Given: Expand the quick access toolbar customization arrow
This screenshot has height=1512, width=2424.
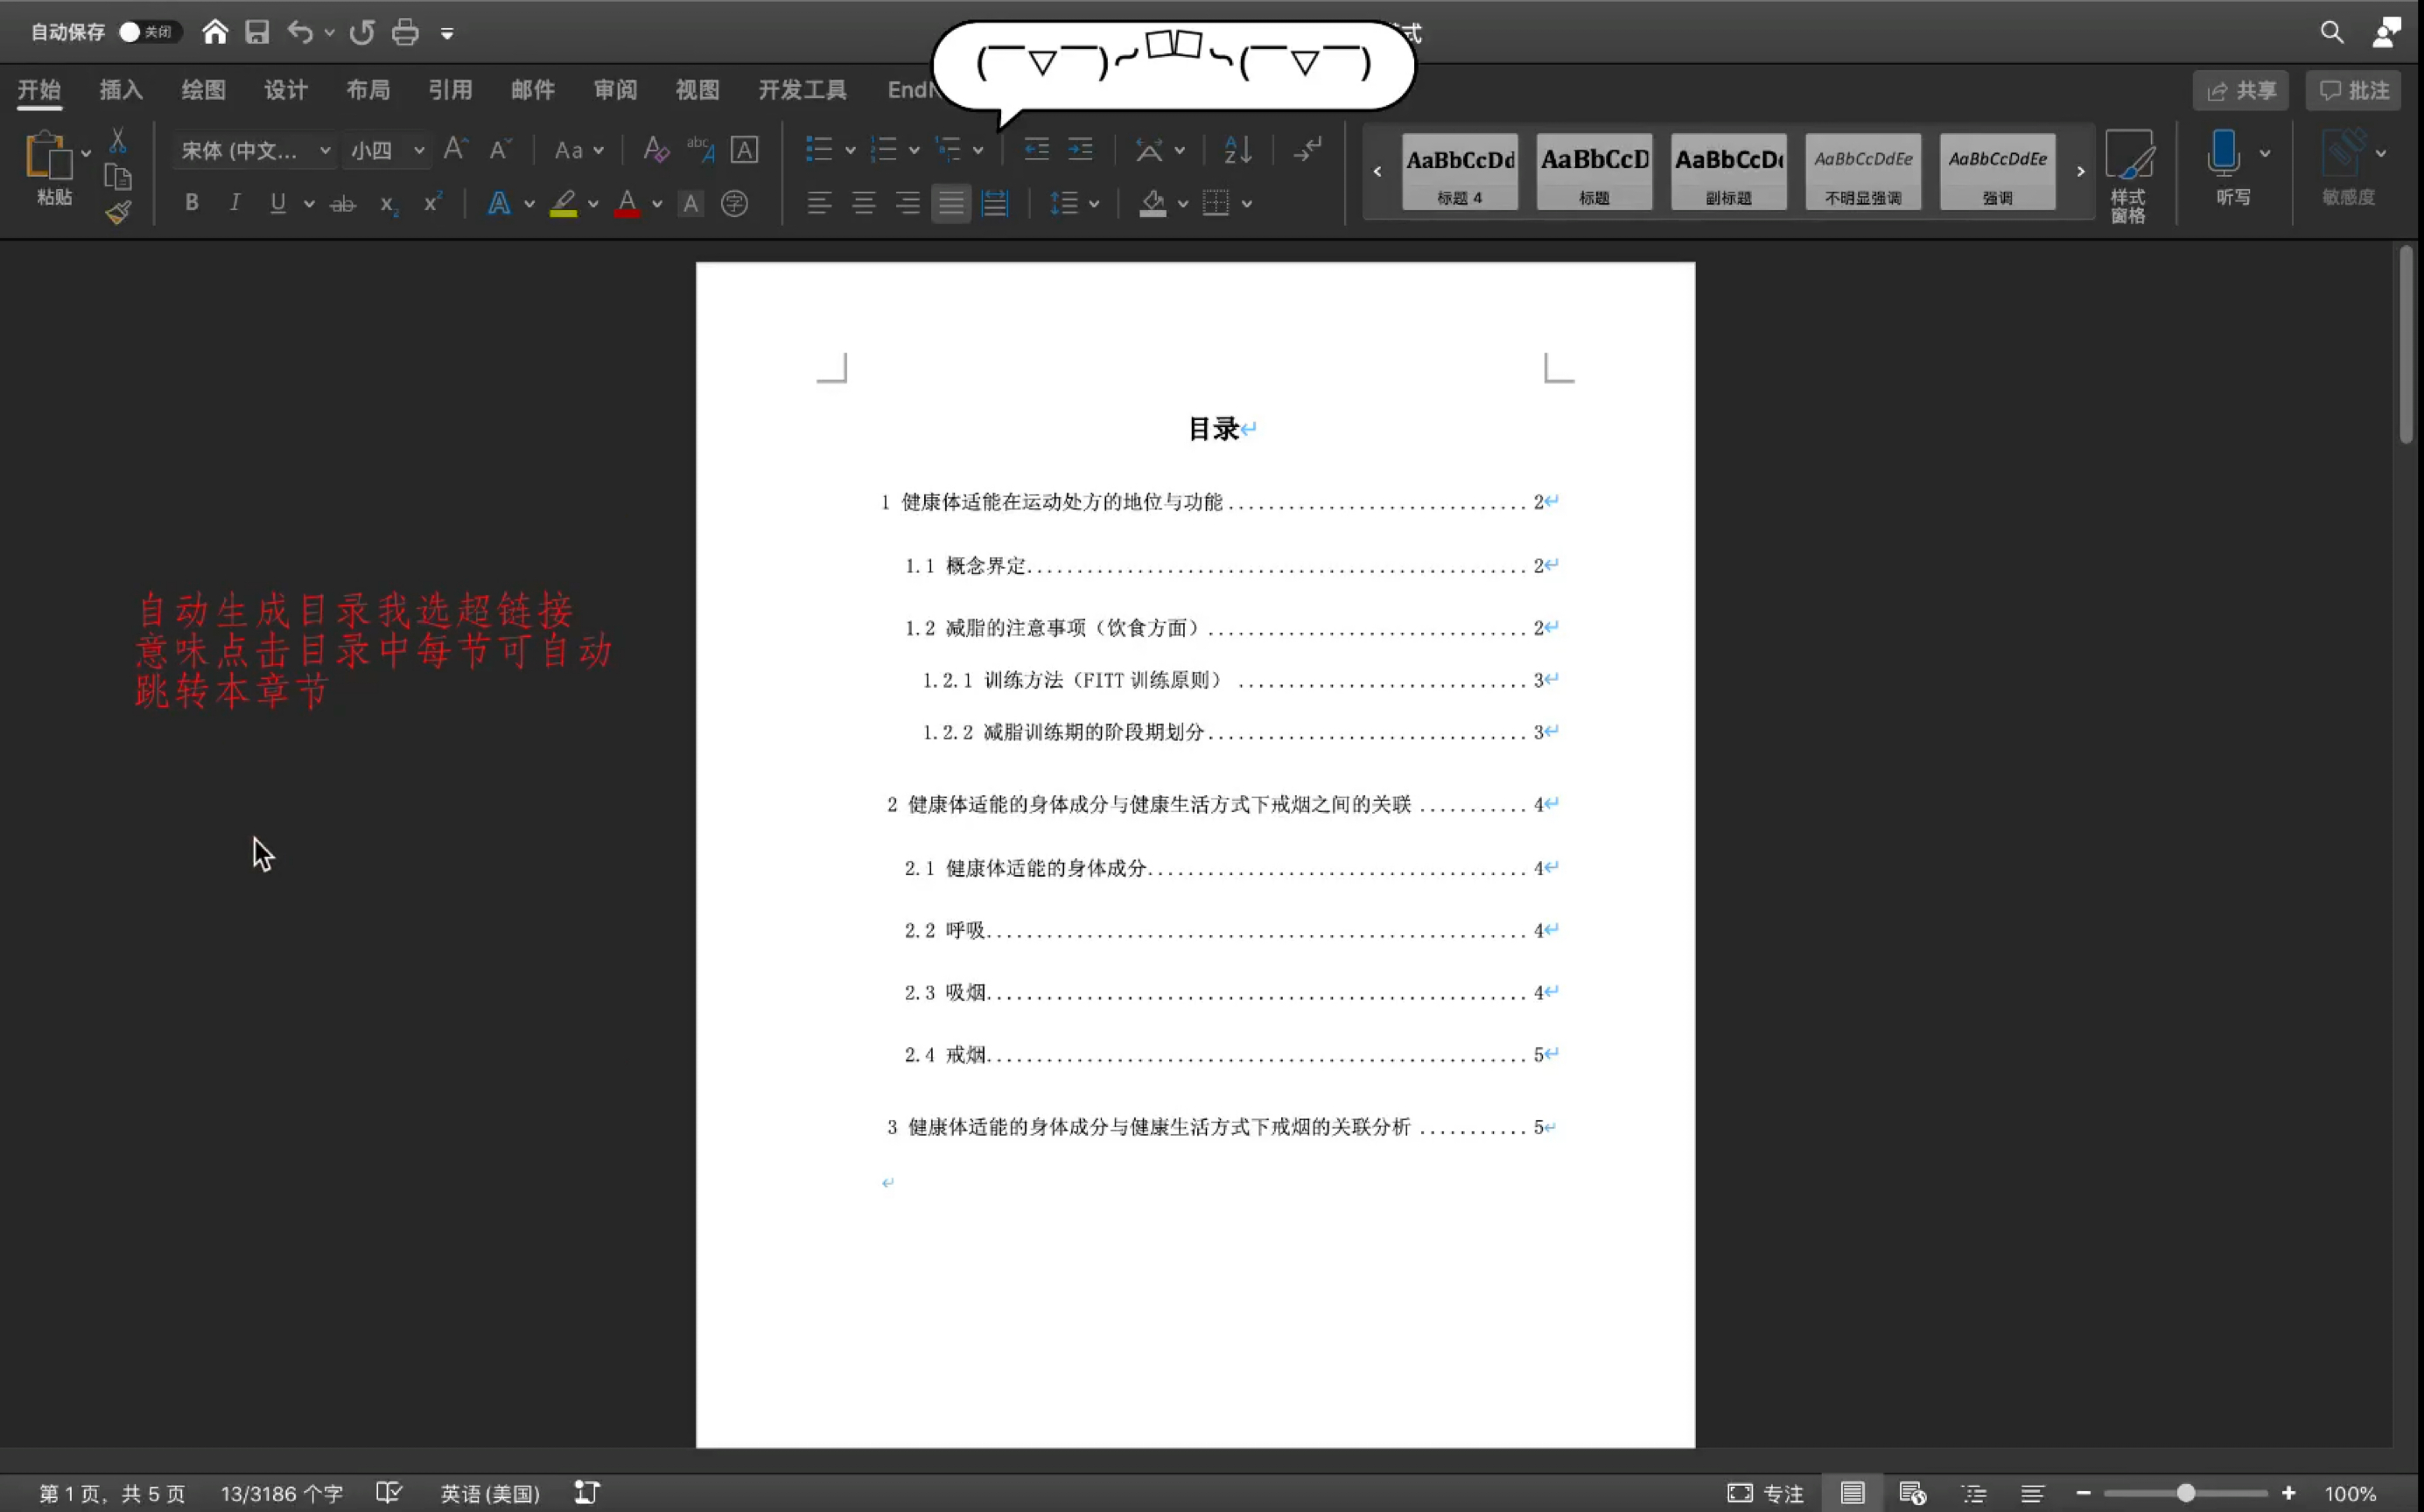Looking at the screenshot, I should pyautogui.click(x=447, y=34).
